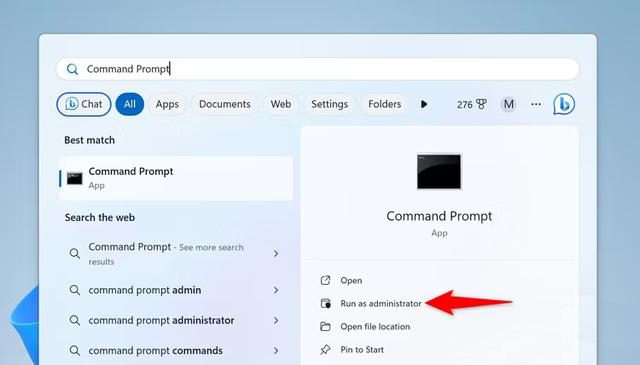The image size is (640, 365).
Task: Click the play arrow to show more filters
Action: (x=424, y=104)
